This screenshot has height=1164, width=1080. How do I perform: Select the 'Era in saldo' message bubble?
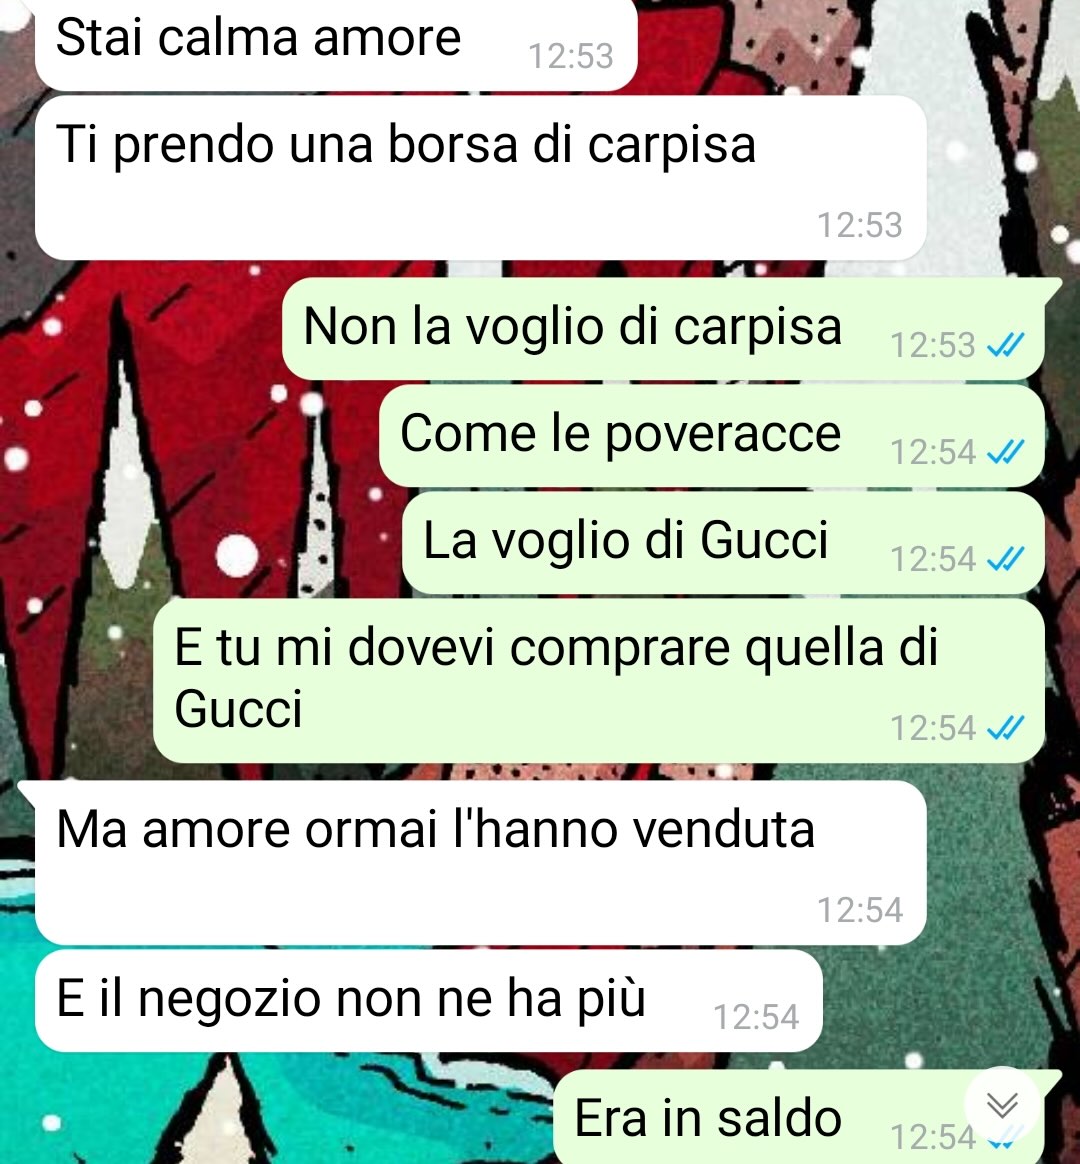click(x=799, y=1117)
